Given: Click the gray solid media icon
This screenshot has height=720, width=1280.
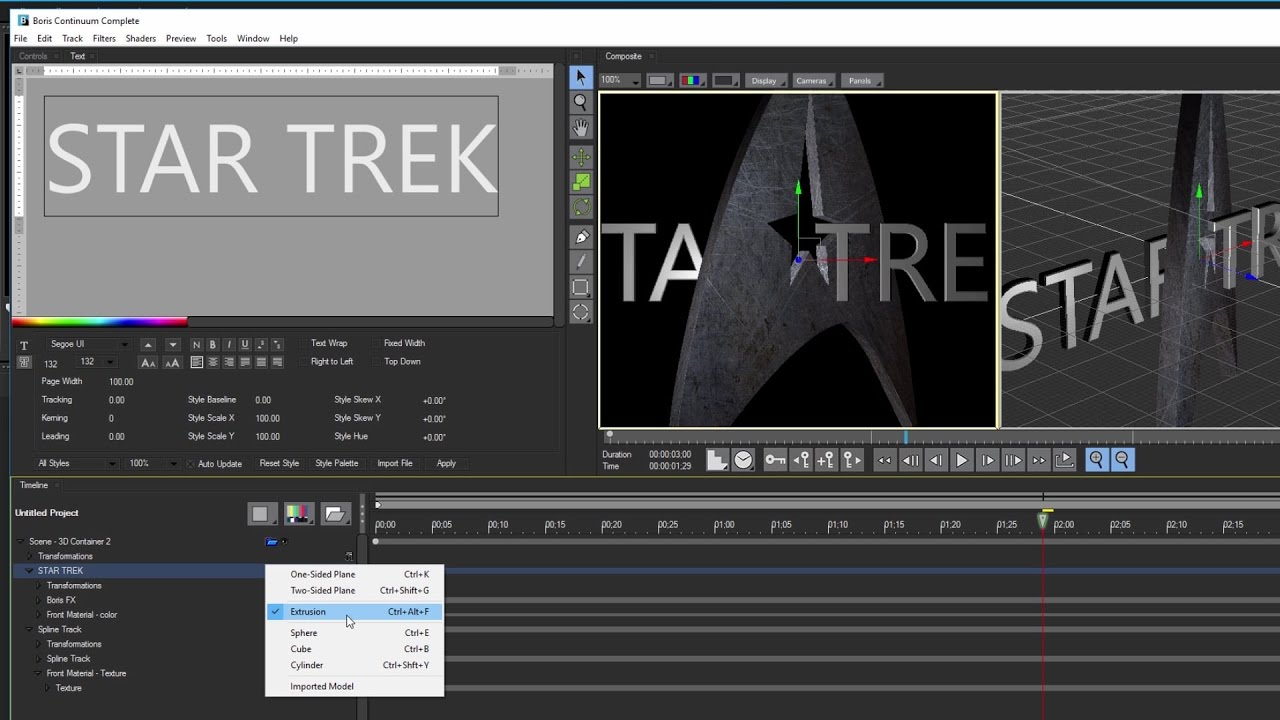Looking at the screenshot, I should (261, 514).
